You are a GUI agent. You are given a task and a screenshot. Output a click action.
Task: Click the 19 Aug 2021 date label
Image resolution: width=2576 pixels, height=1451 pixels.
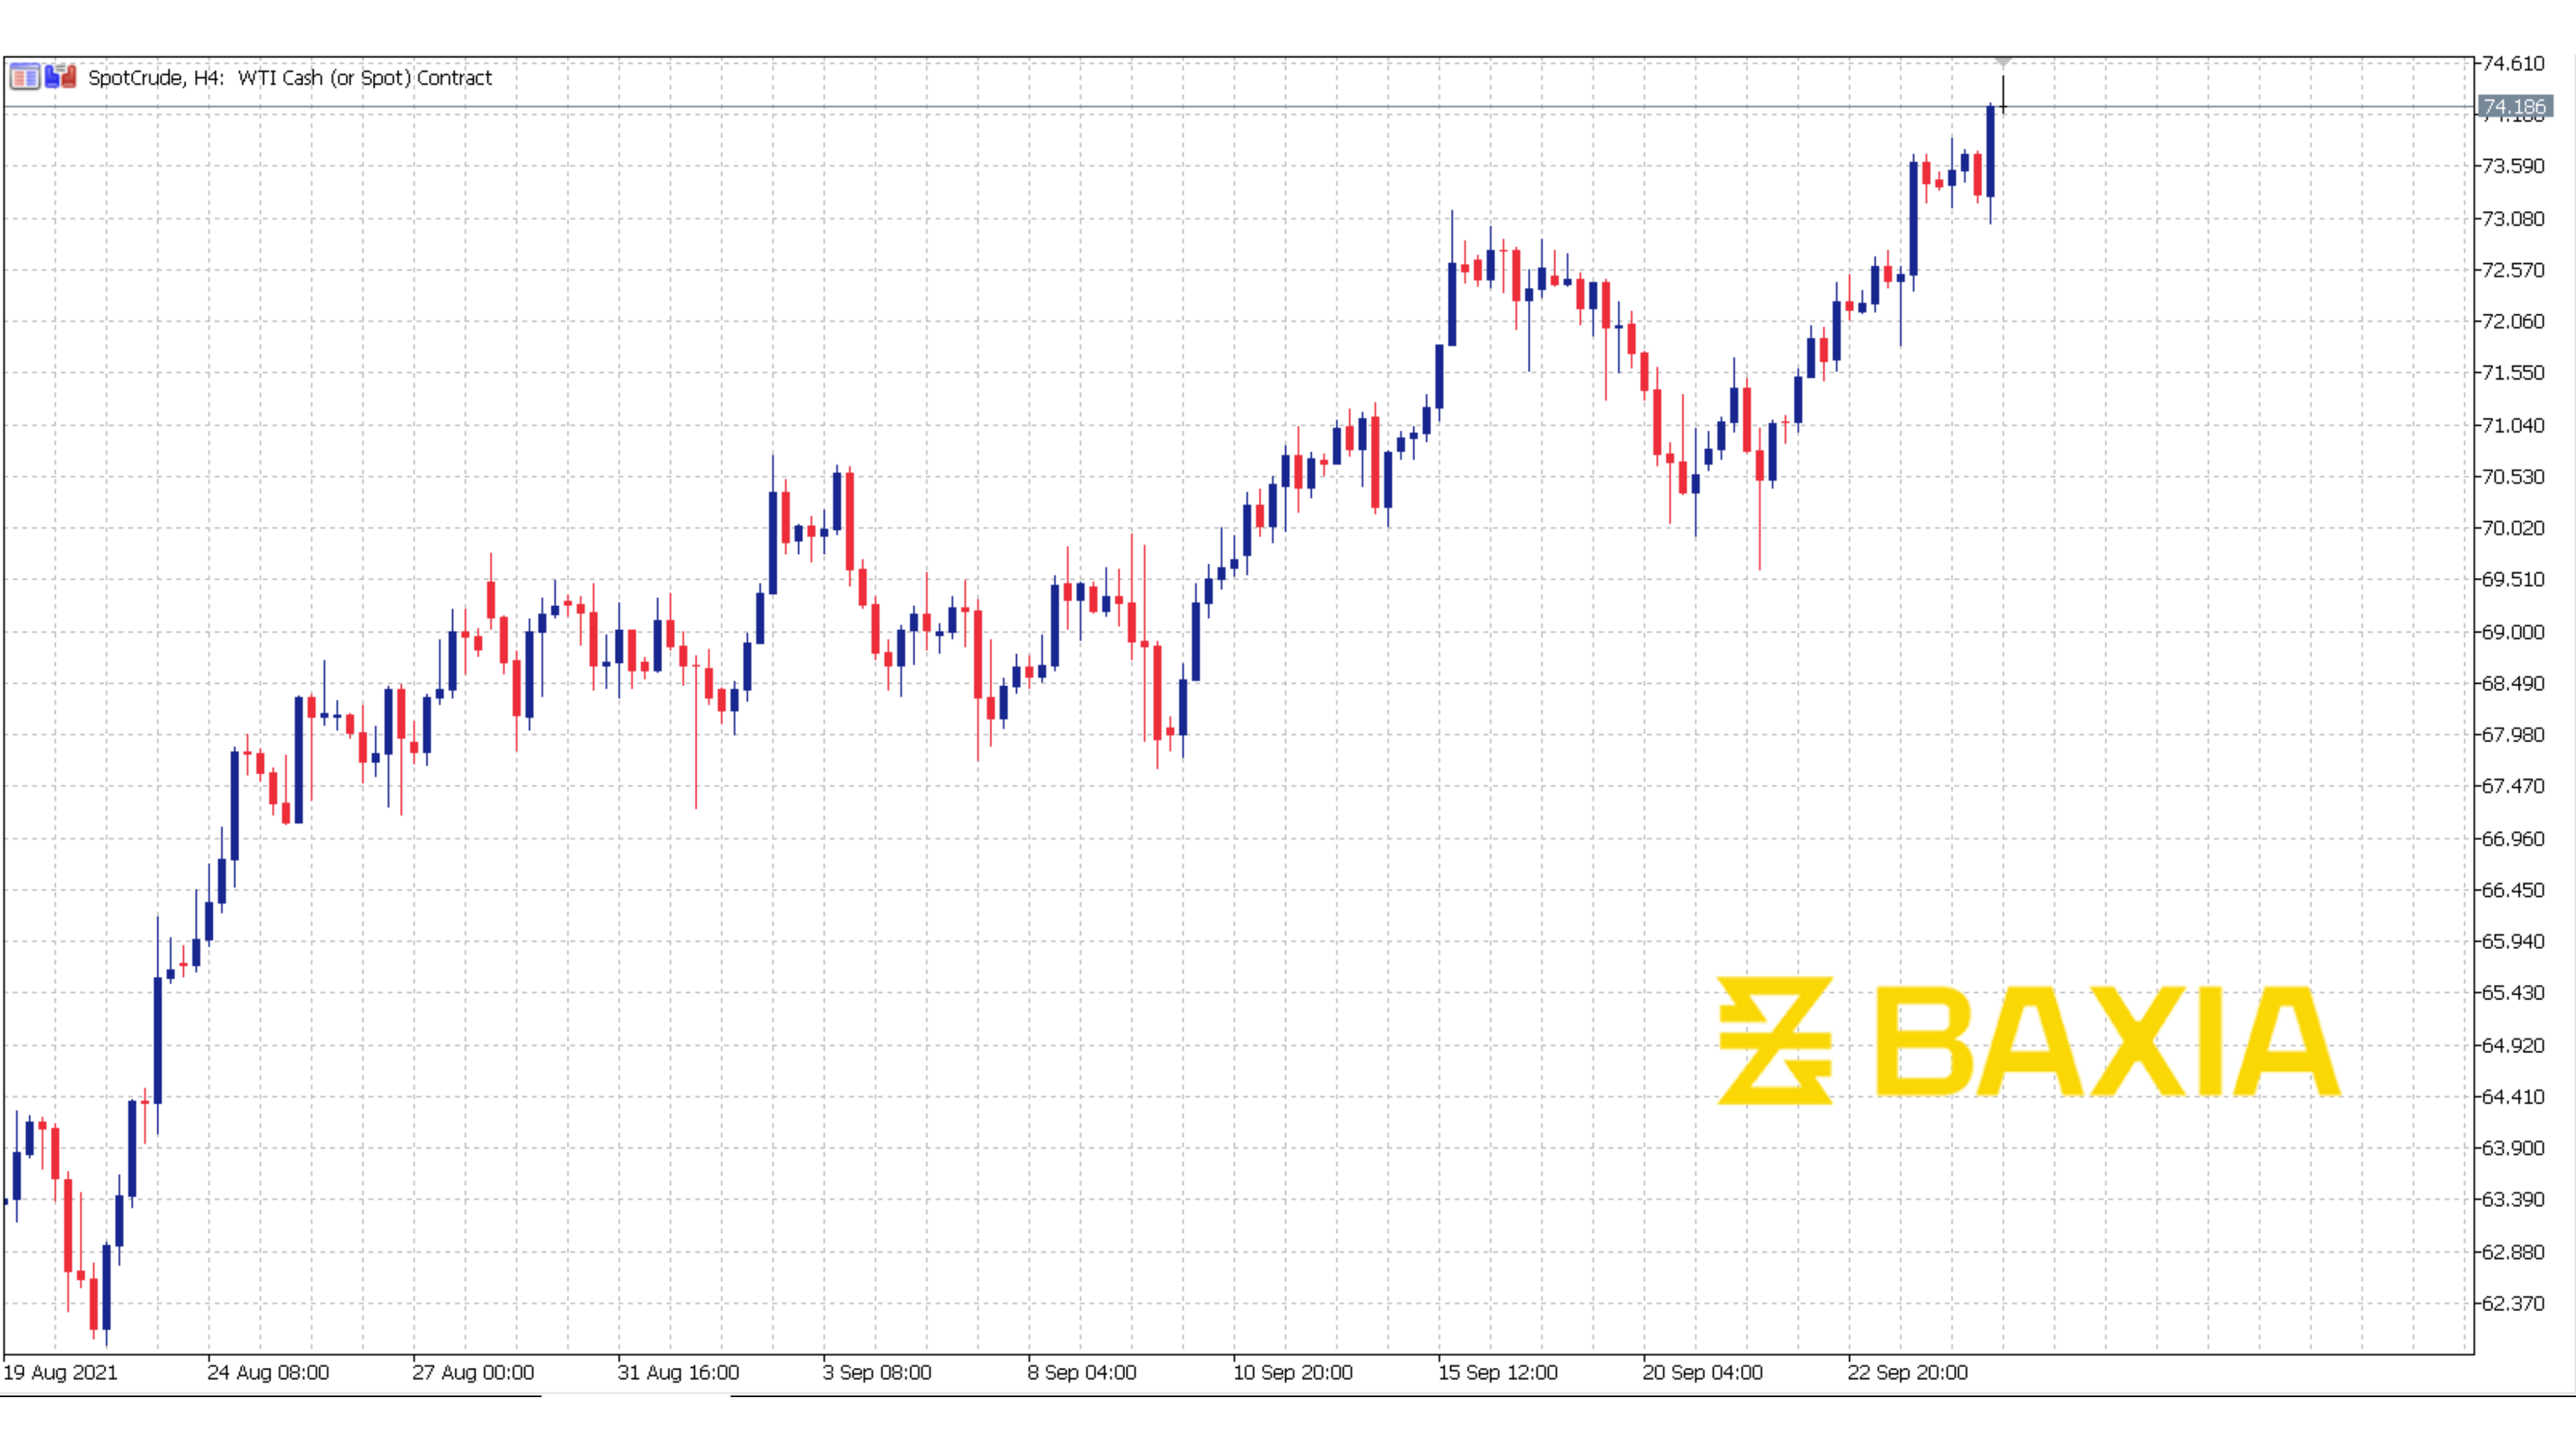tap(60, 1372)
